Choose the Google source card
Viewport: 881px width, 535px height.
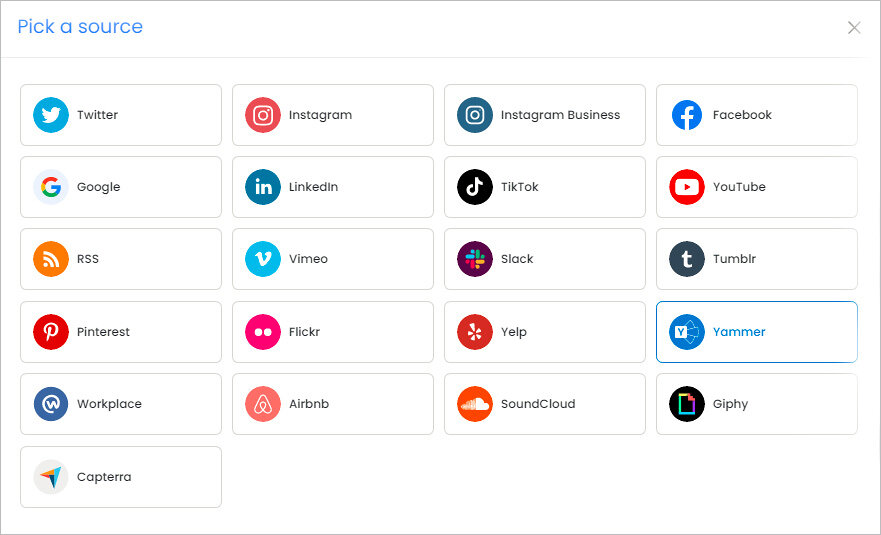121,187
